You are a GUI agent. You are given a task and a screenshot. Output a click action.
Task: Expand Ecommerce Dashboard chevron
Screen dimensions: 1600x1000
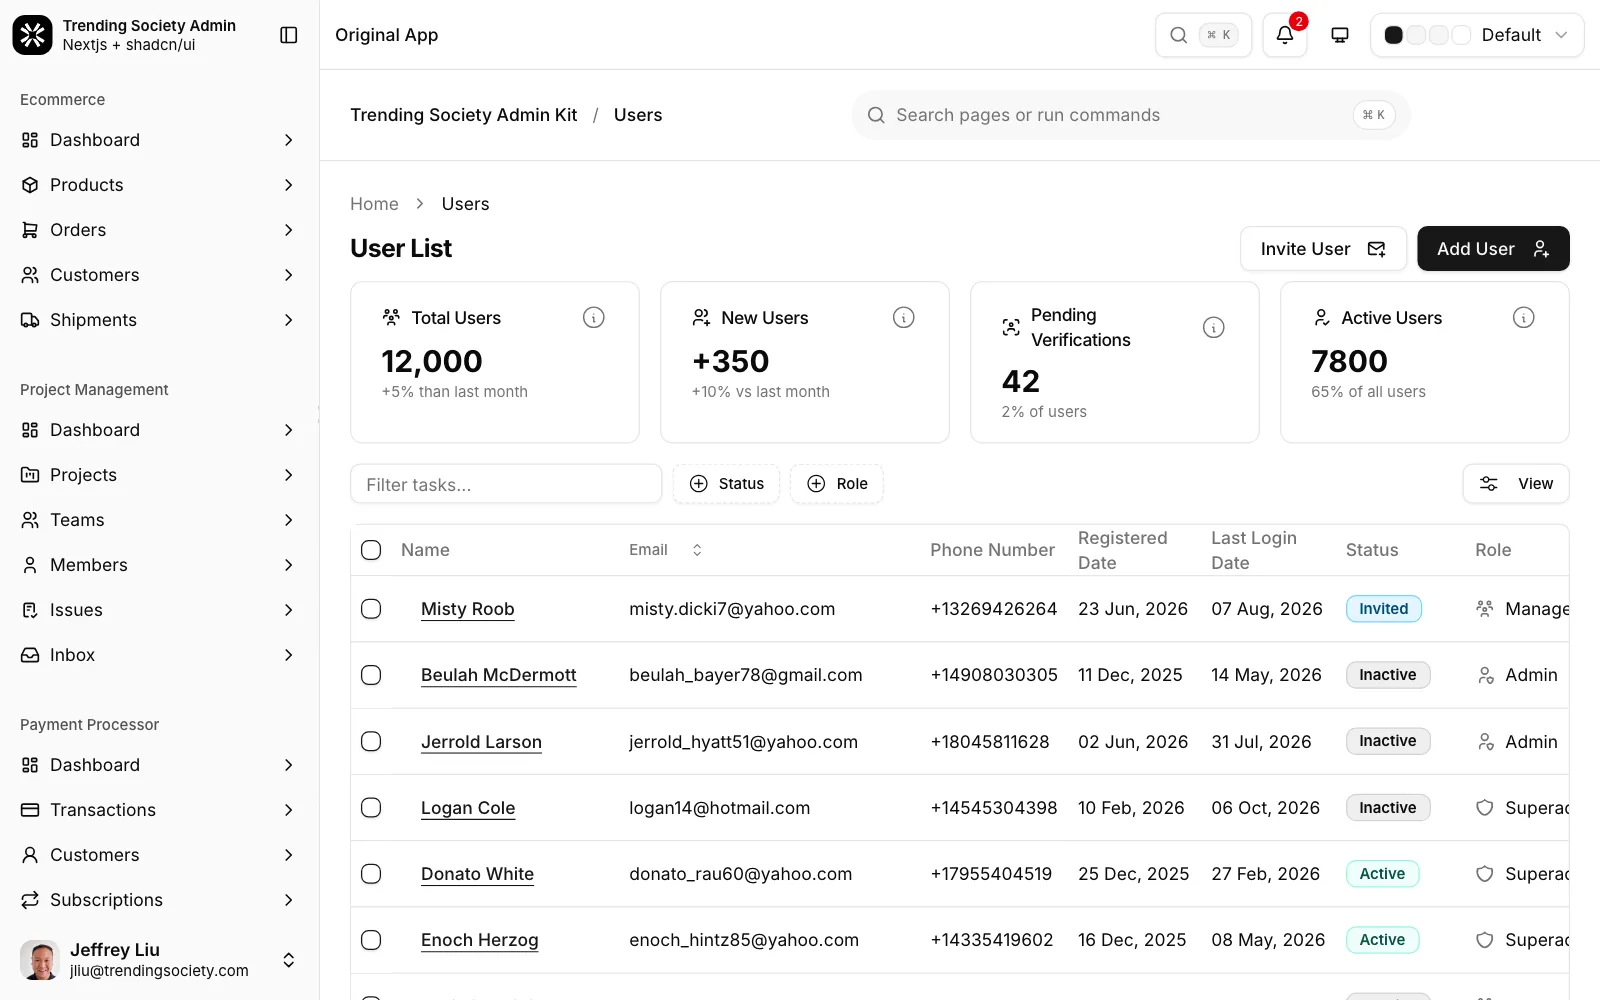tap(288, 140)
